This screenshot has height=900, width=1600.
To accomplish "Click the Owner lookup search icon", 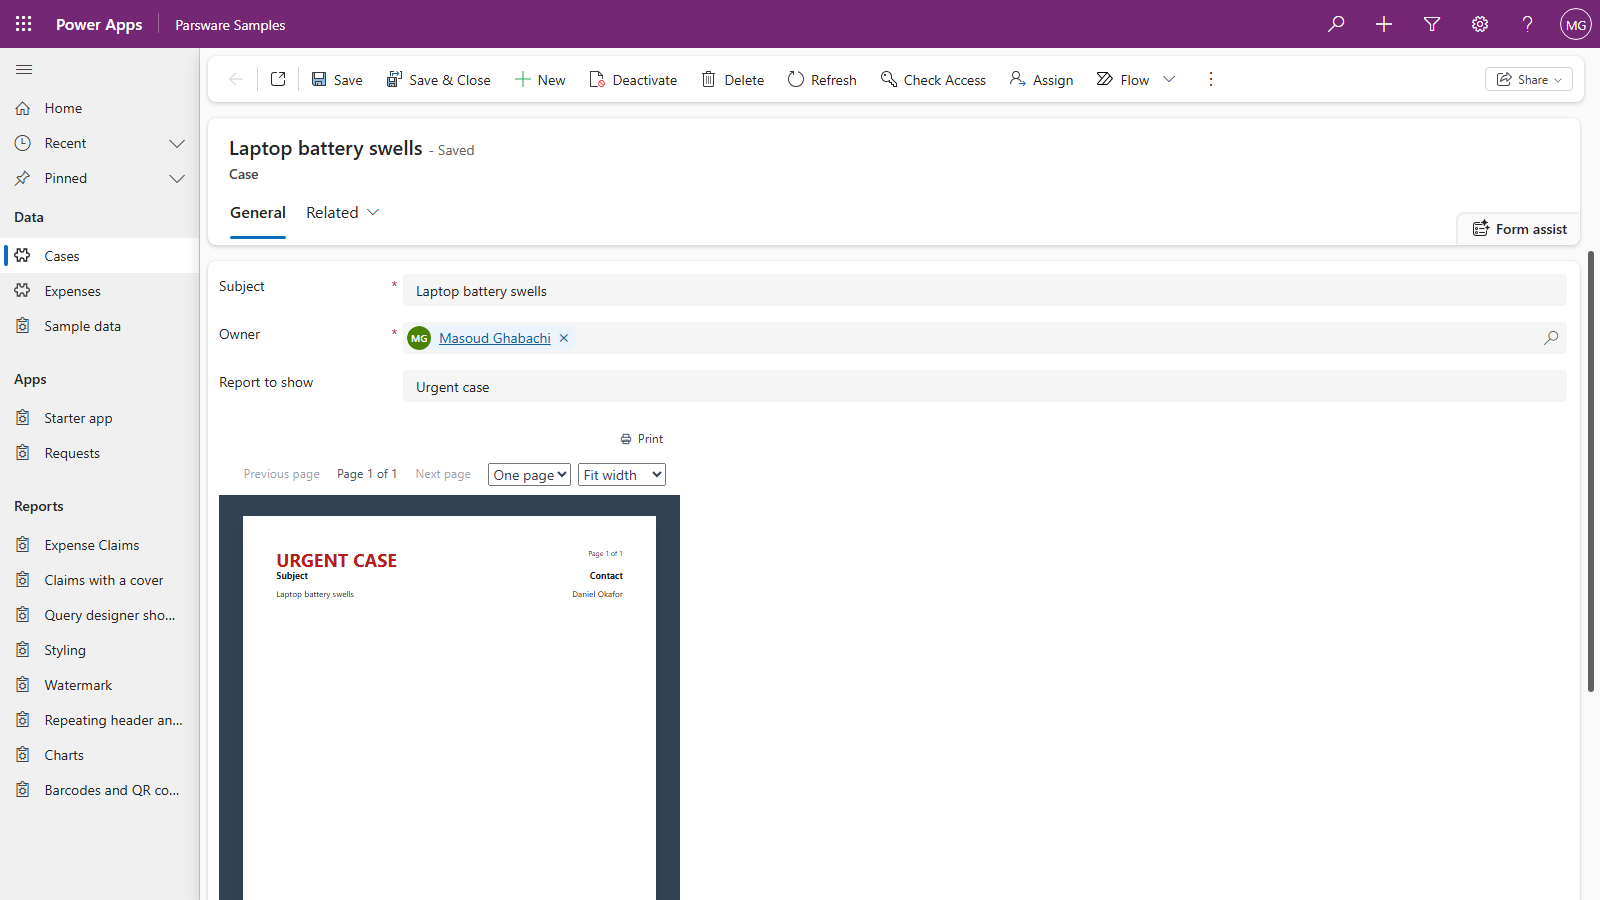I will [1551, 338].
